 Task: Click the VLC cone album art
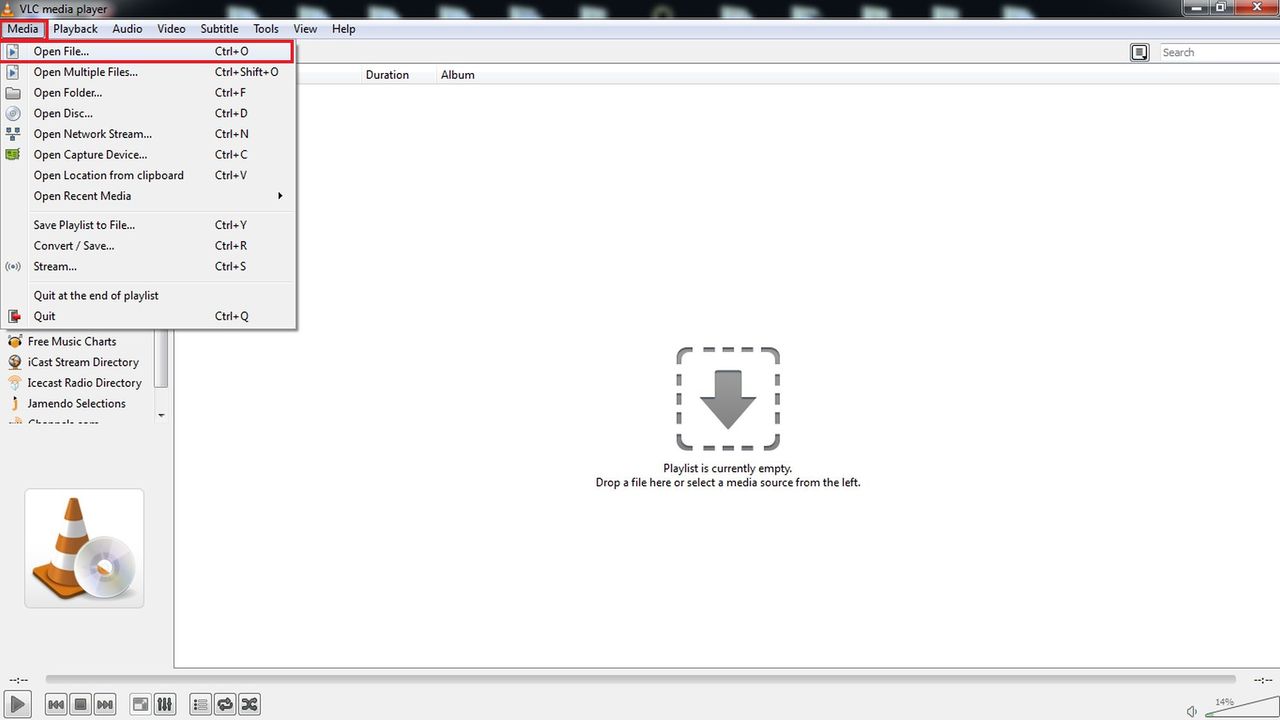(x=84, y=548)
